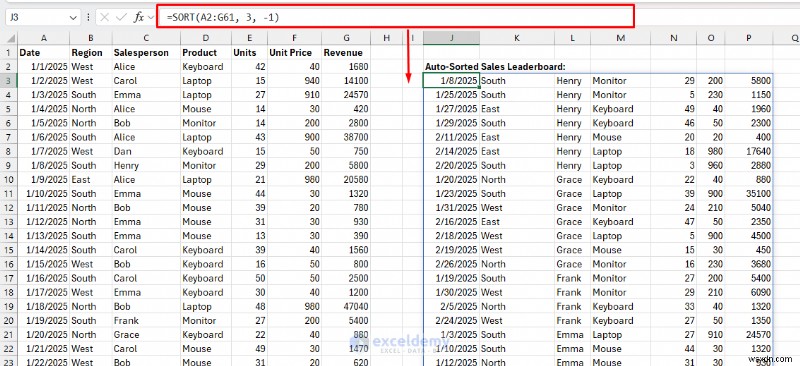Select column C header
Viewport: 800px width, 366px height.
pyautogui.click(x=146, y=38)
